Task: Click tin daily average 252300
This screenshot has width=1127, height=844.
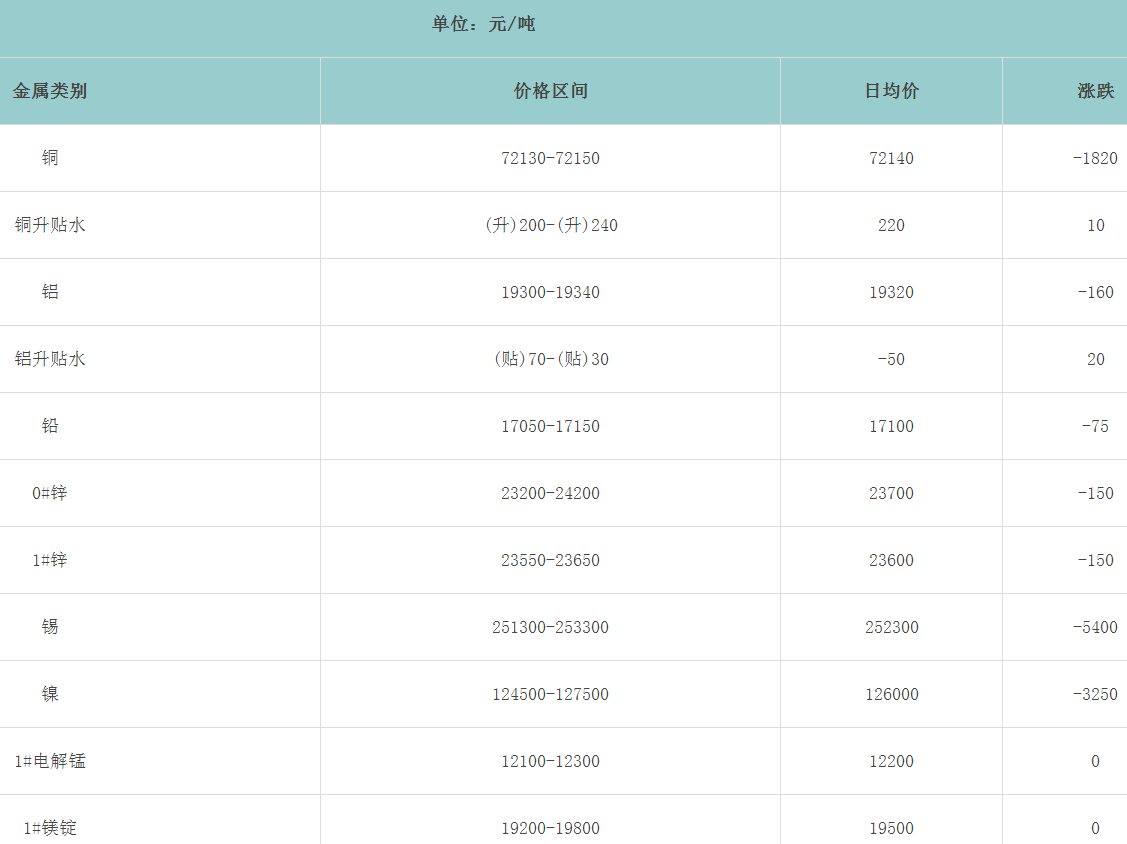Action: [x=891, y=627]
